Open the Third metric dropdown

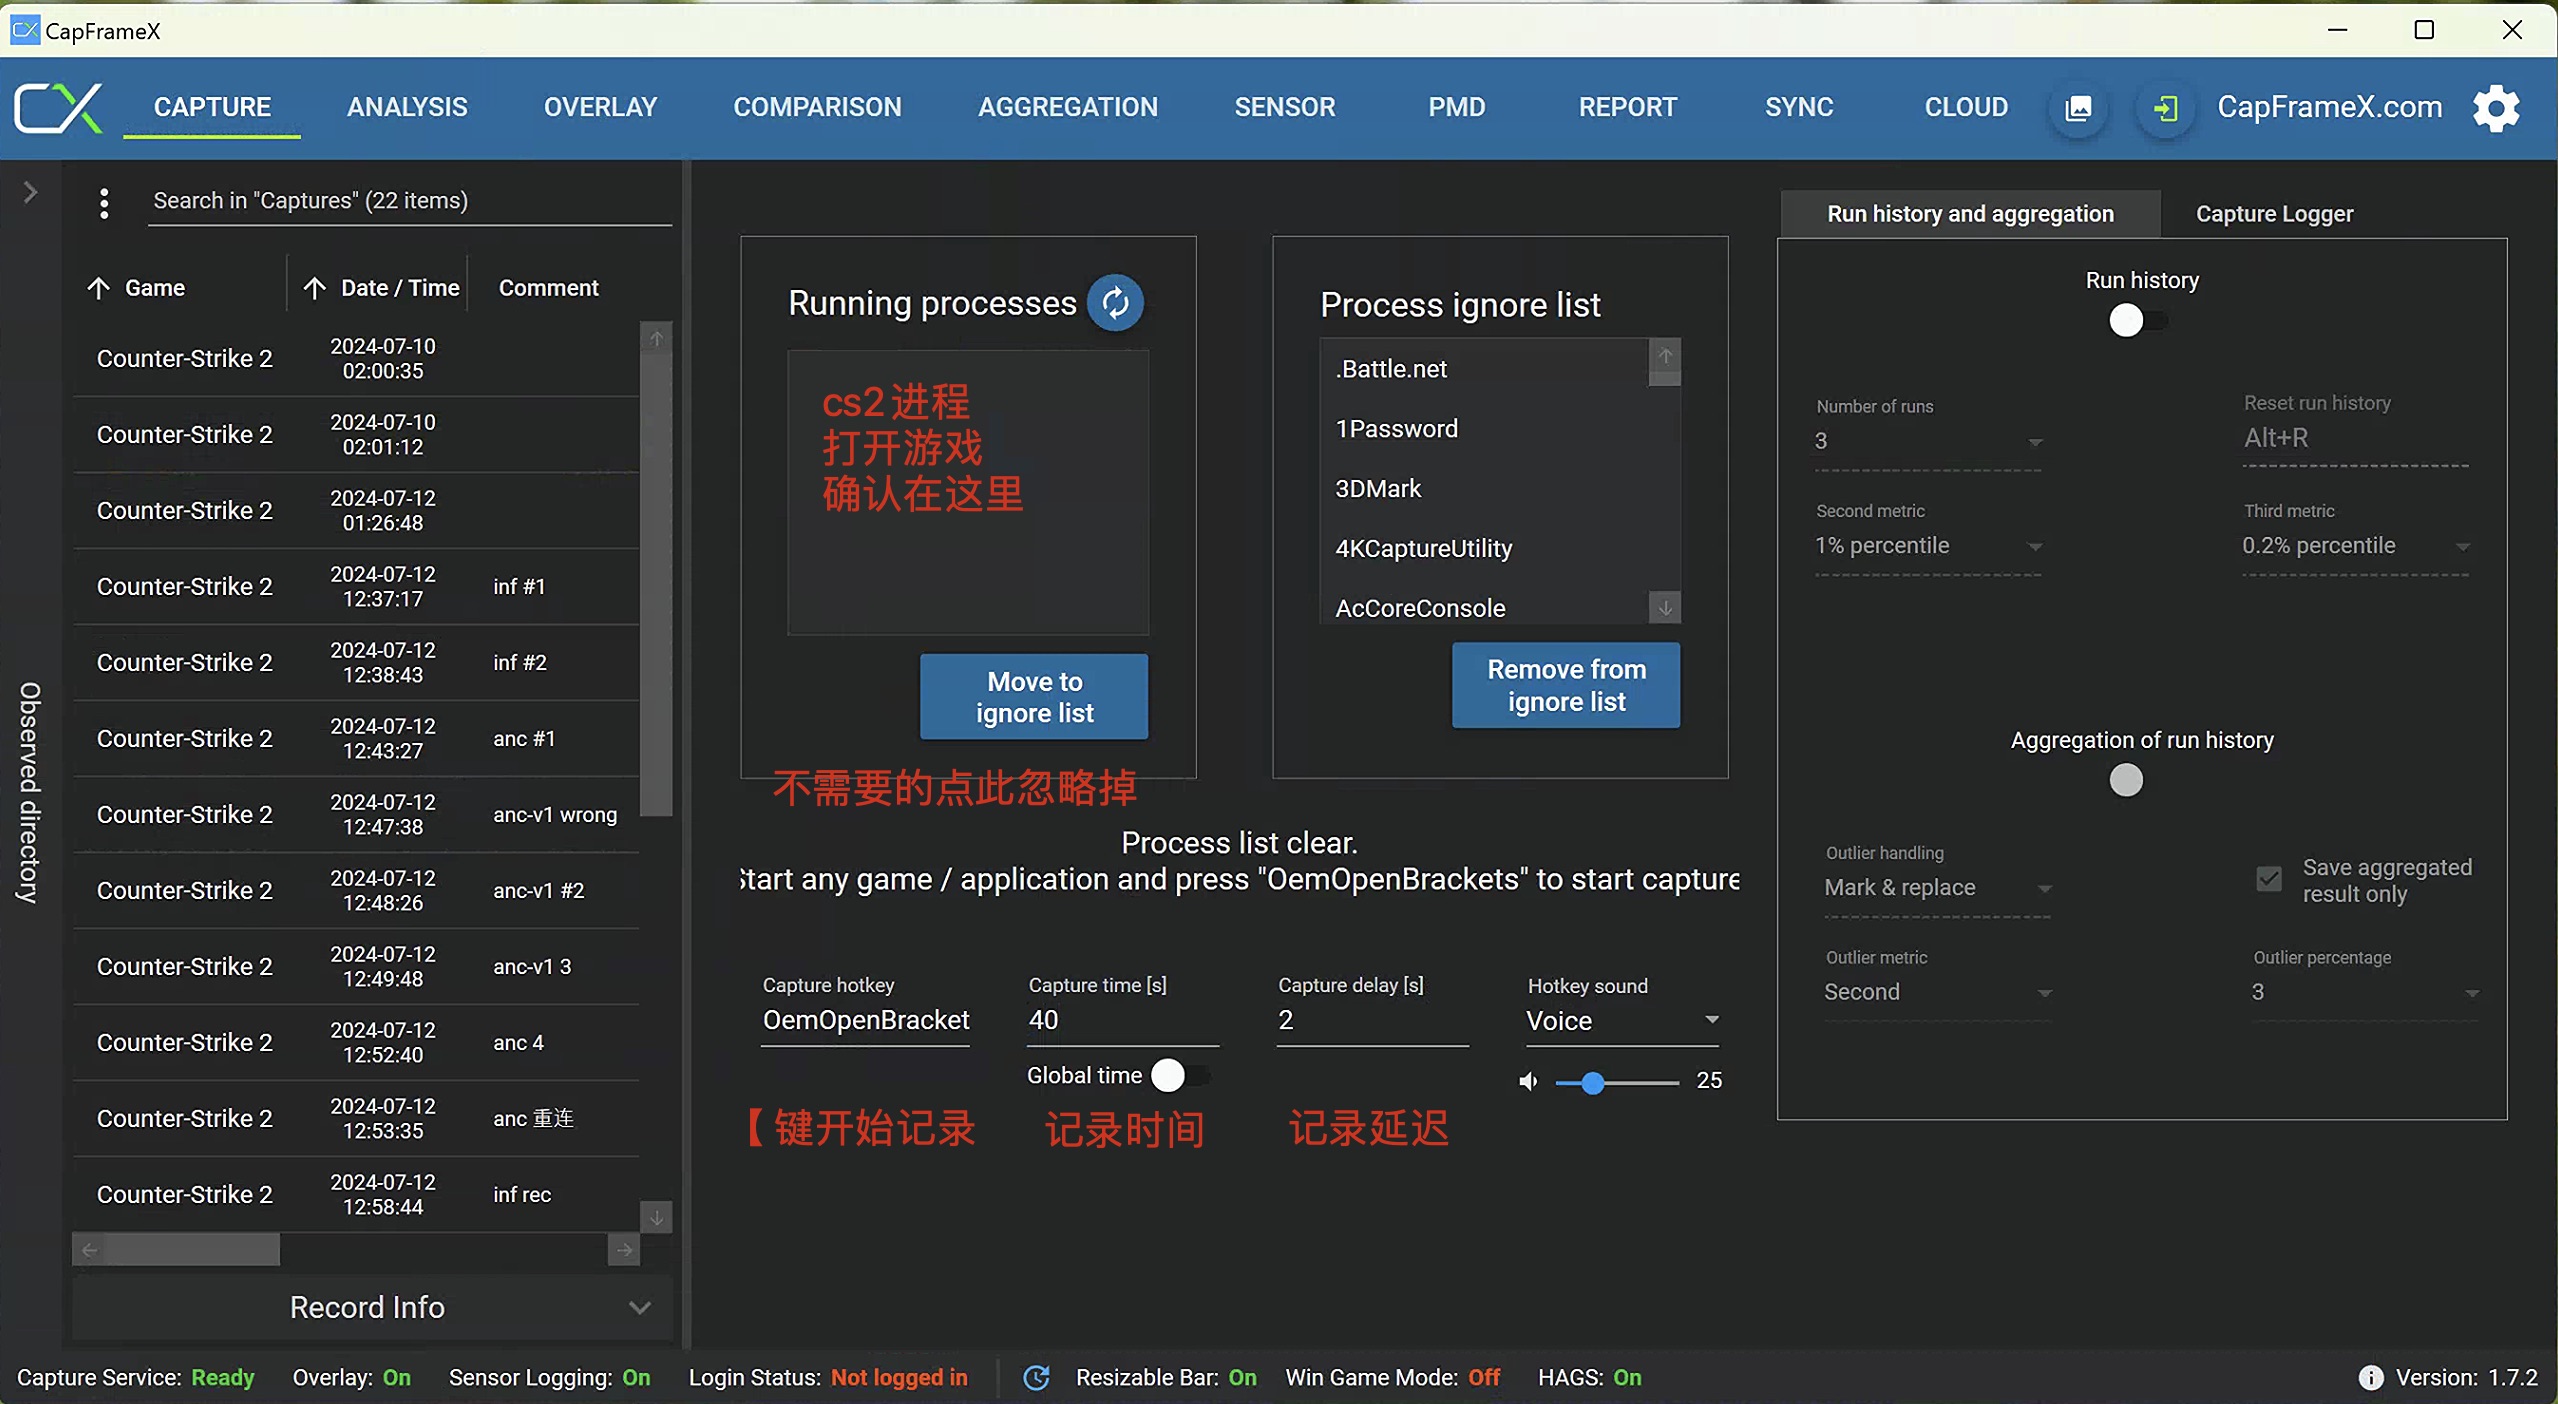click(x=2355, y=545)
